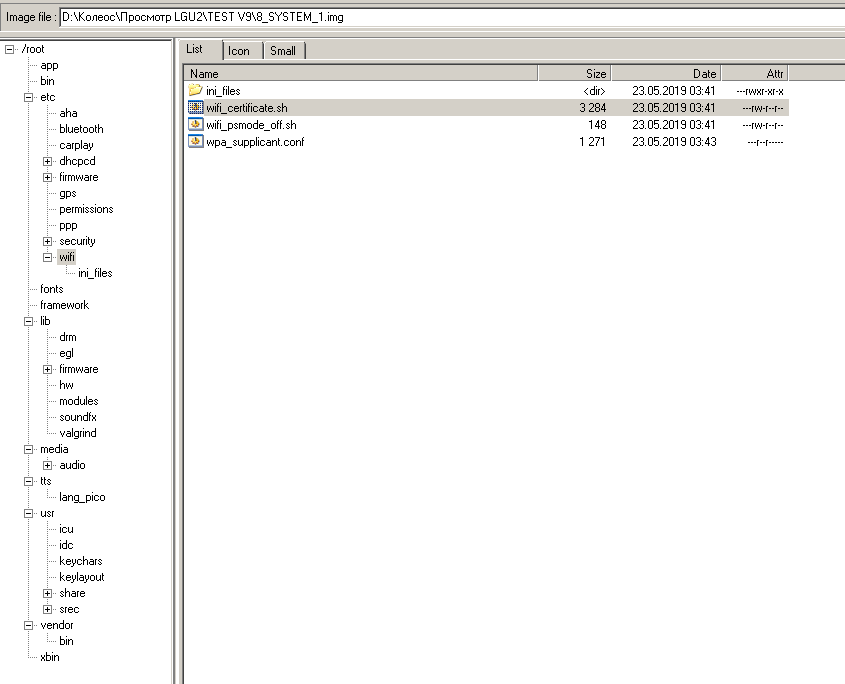The height and width of the screenshot is (684, 845).
Task: Expand the dhcpcd folder node
Action: [x=47, y=161]
